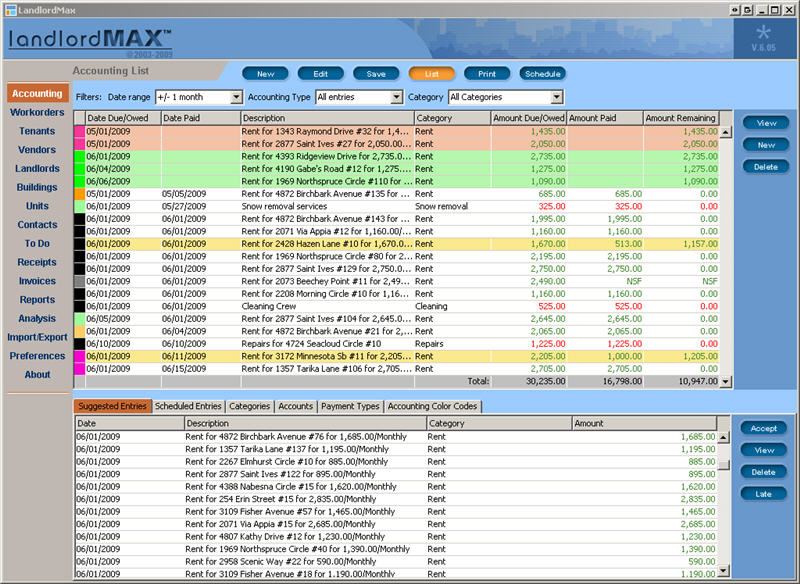Click the down arrow of the accounting list scrollbar
Screen dimensions: 800x584
point(726,381)
